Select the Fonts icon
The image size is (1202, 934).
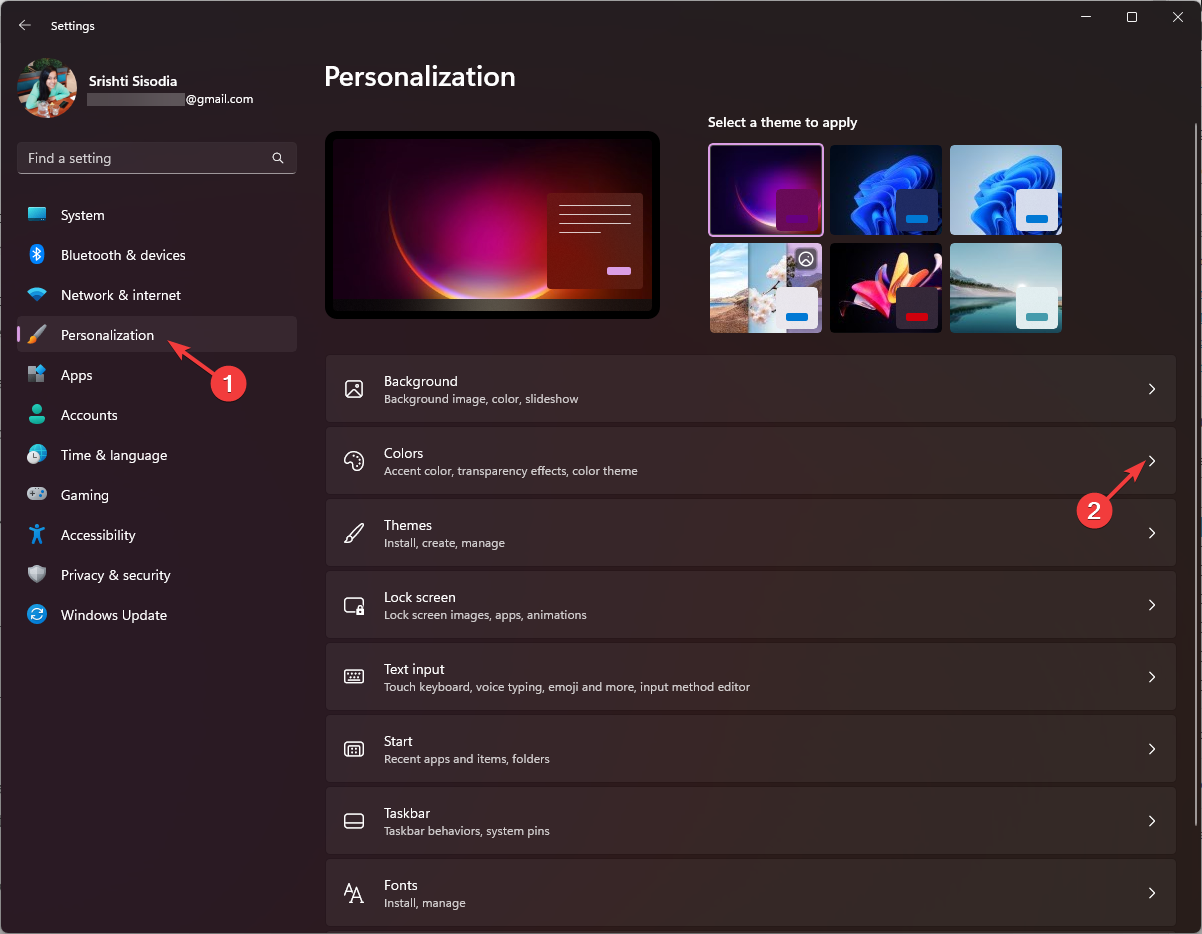(353, 893)
